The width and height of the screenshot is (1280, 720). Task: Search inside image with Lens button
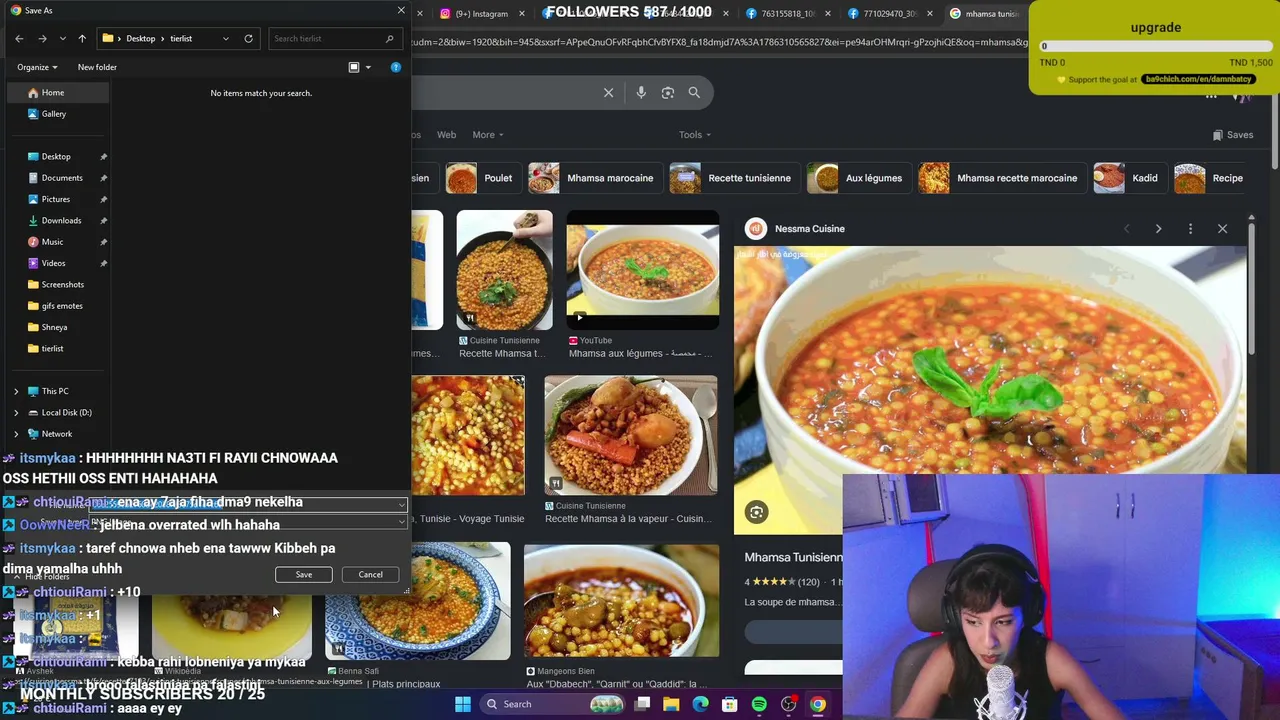(756, 513)
